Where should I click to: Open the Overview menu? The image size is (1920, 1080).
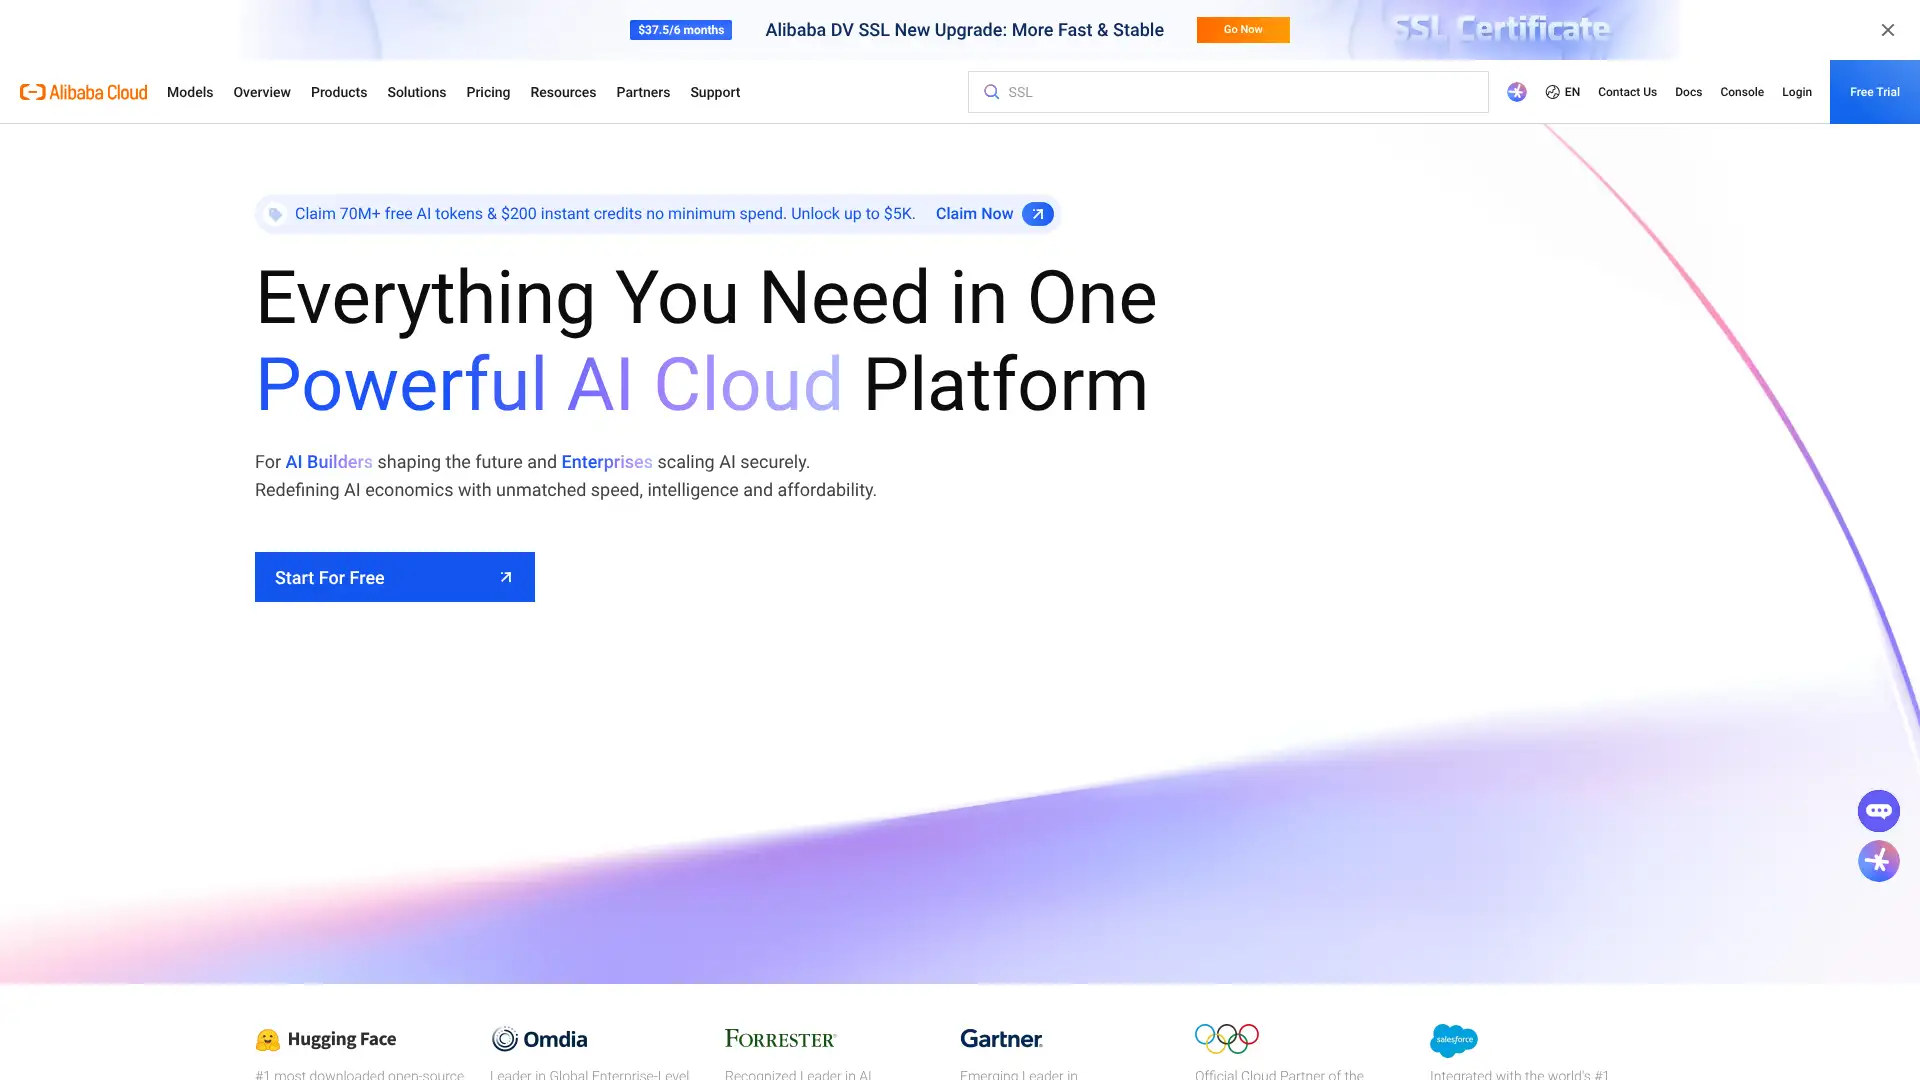pyautogui.click(x=262, y=92)
